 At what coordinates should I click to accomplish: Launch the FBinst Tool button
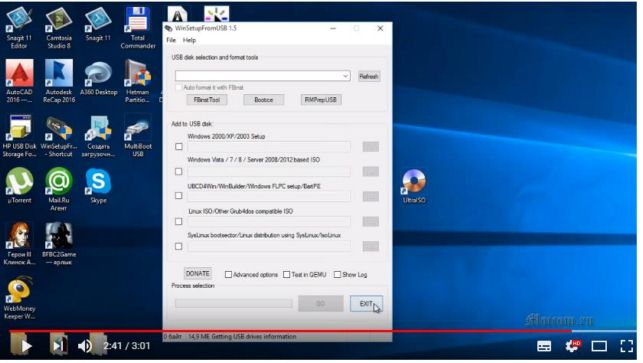pyautogui.click(x=207, y=100)
